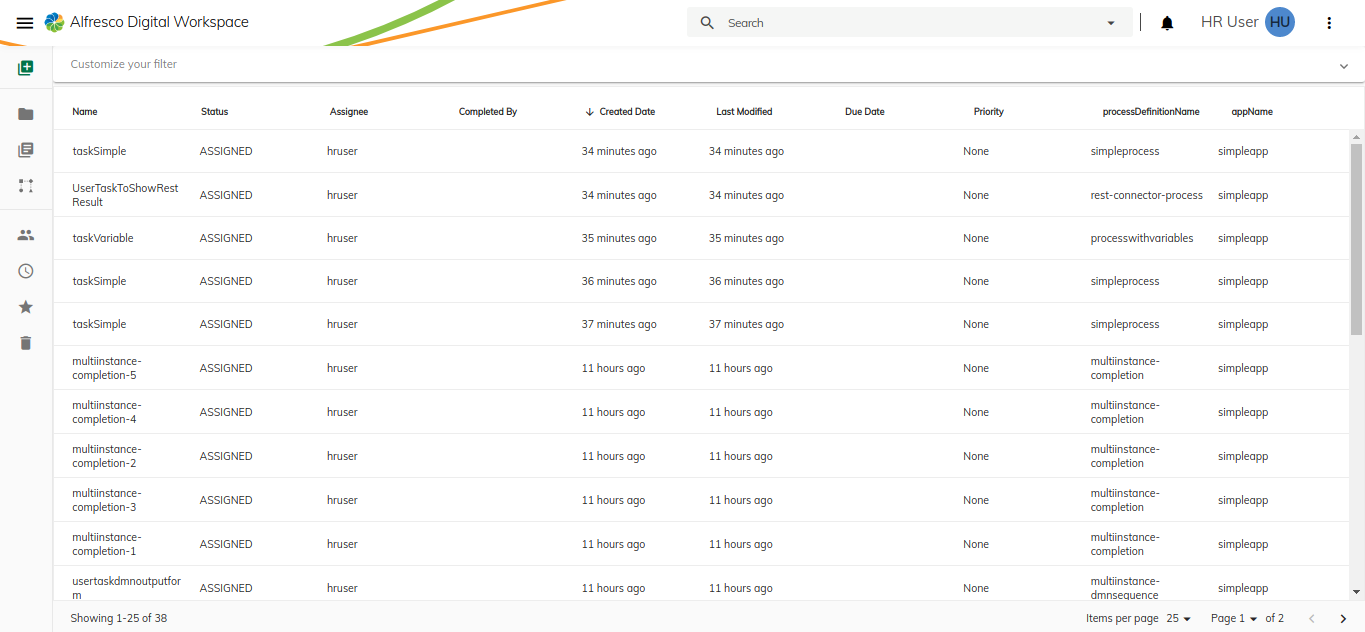Expand the Customize your filter panel
The image size is (1365, 632).
1343,66
